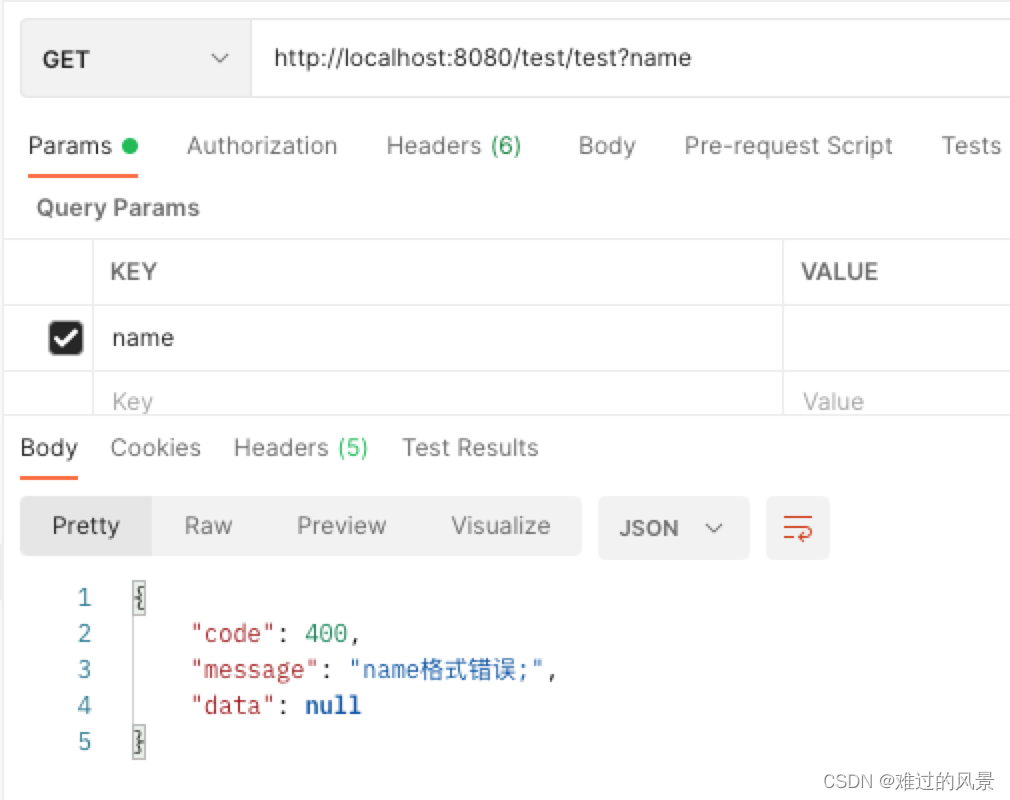Select the response Body tab
This screenshot has height=800, width=1010.
pyautogui.click(x=49, y=448)
